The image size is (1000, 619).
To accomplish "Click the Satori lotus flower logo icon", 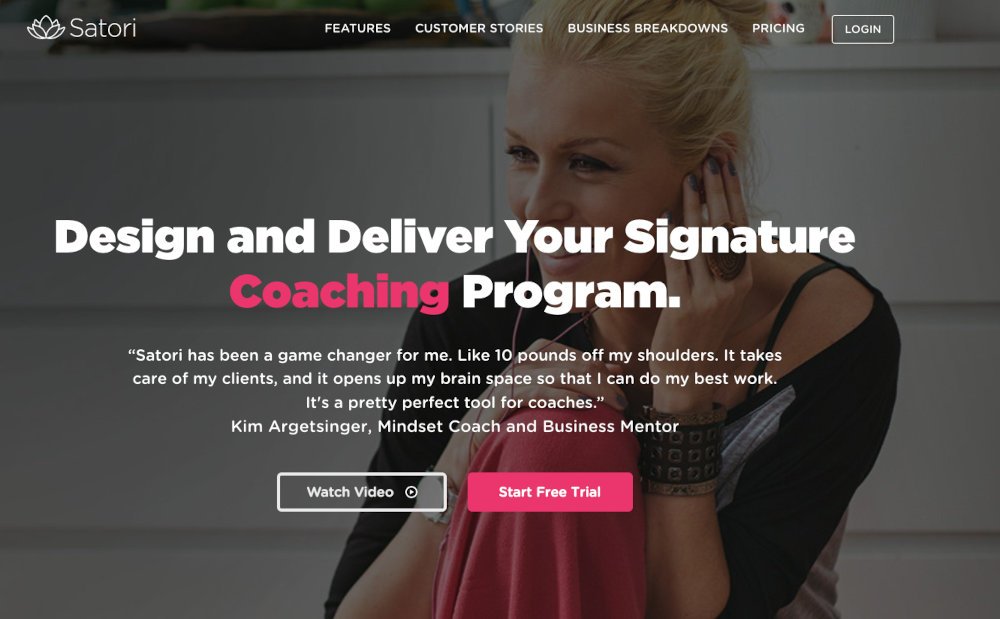I will pos(46,27).
